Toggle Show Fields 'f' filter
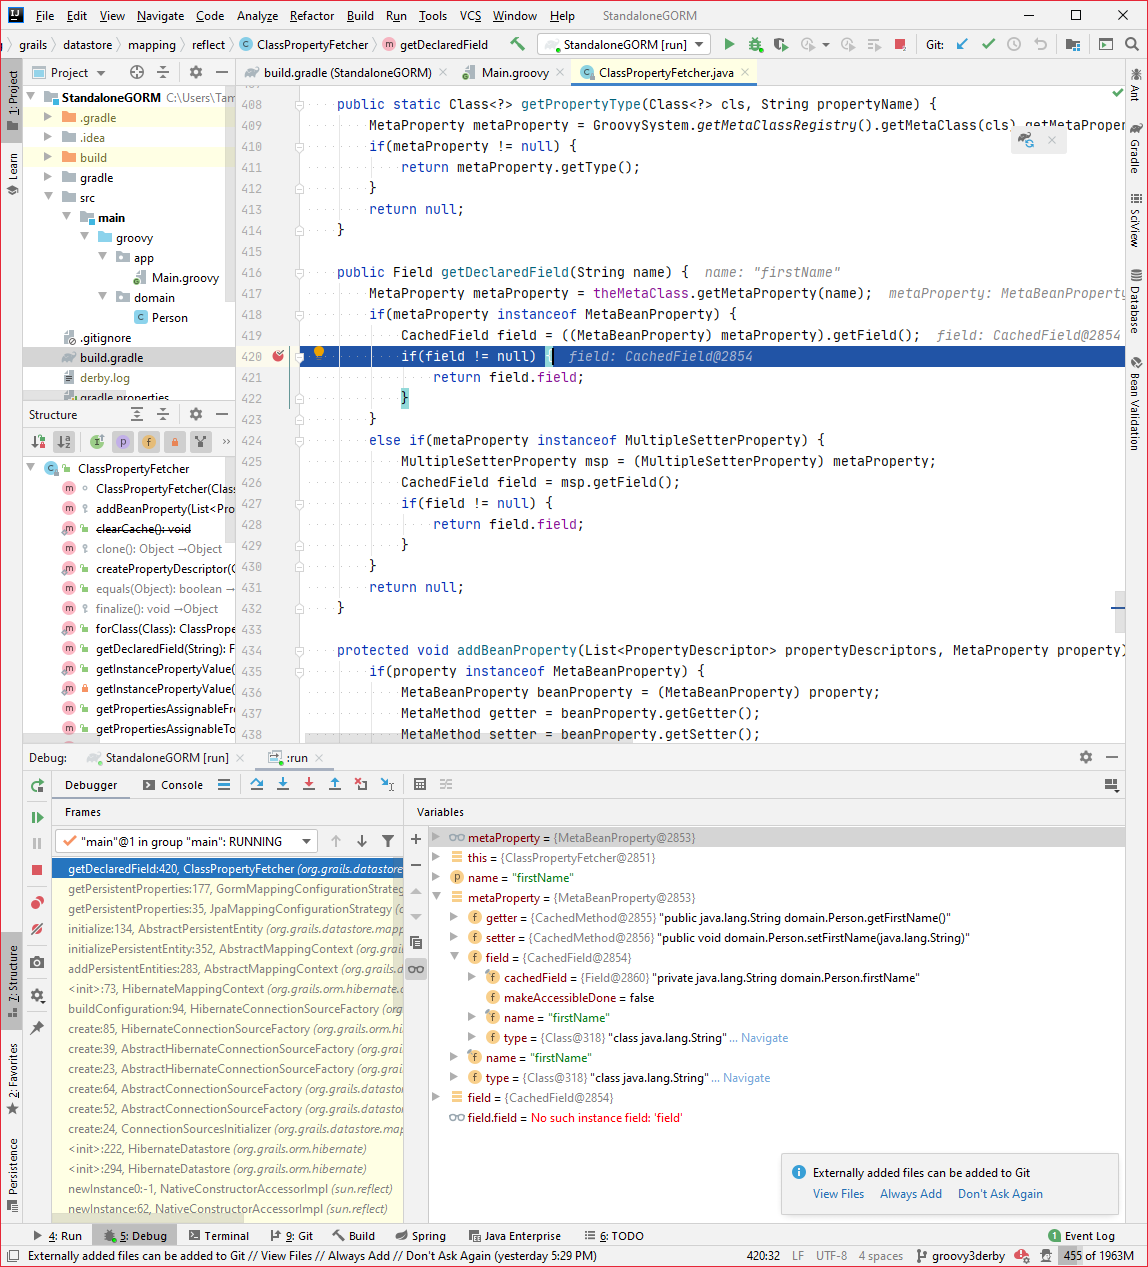 pyautogui.click(x=149, y=441)
